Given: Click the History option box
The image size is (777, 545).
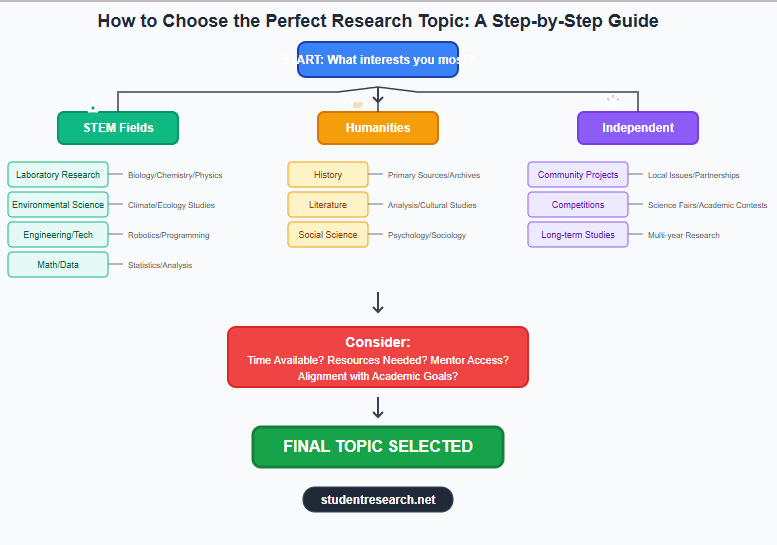Looking at the screenshot, I should coord(328,175).
